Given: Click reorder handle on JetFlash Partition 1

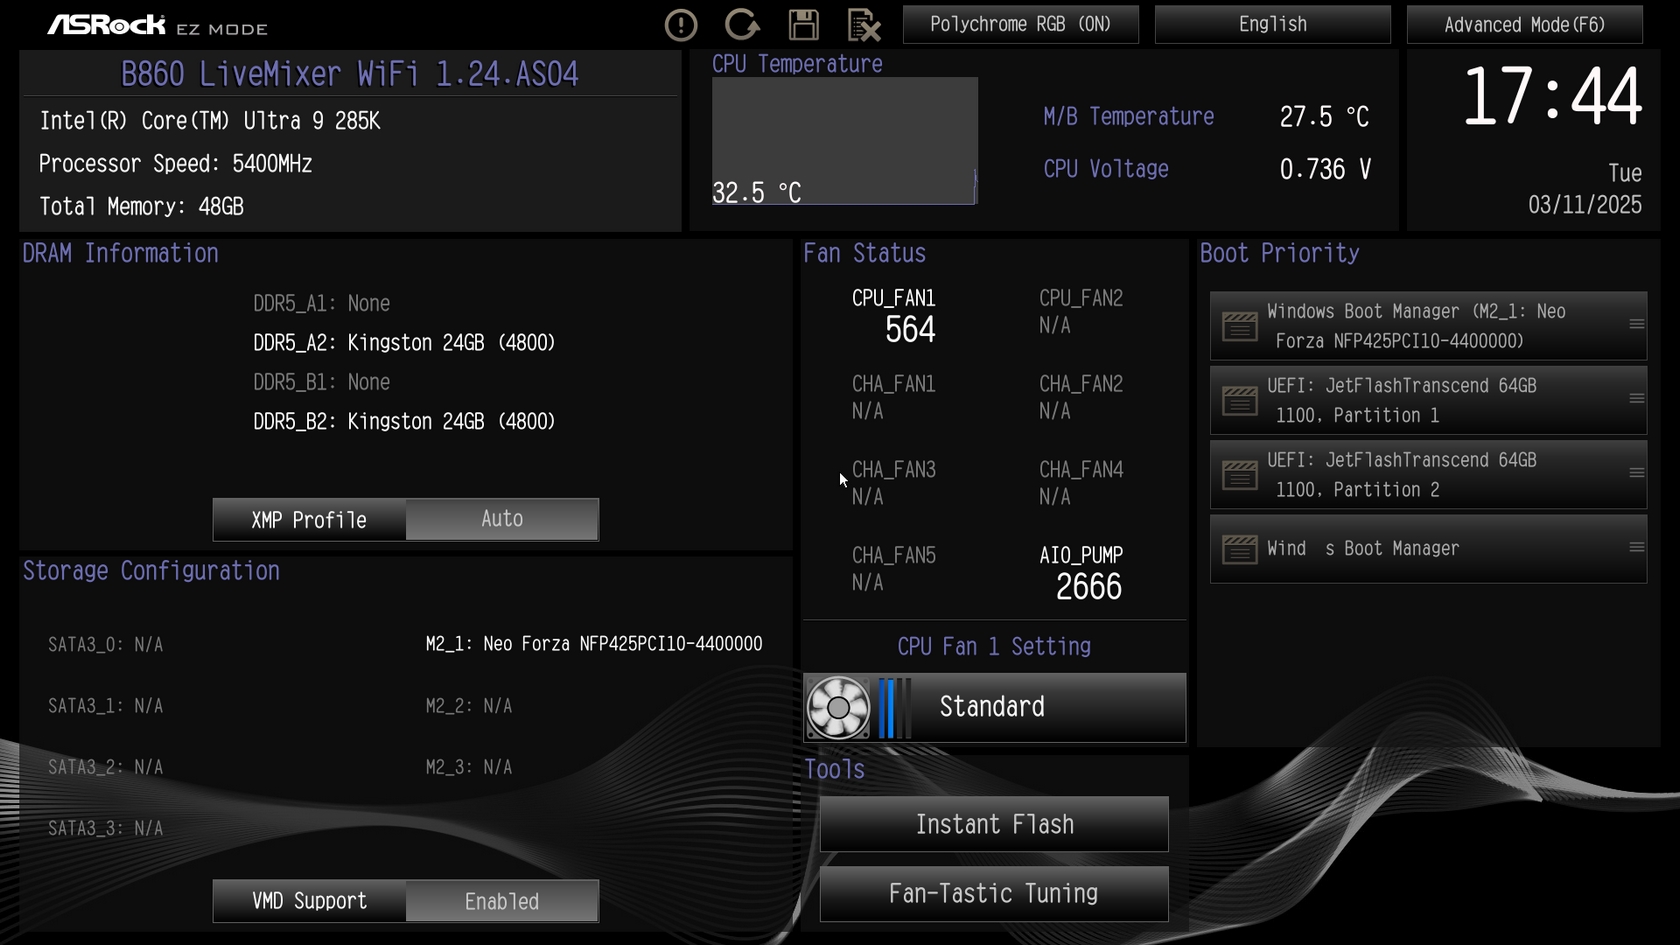Looking at the screenshot, I should 1636,398.
